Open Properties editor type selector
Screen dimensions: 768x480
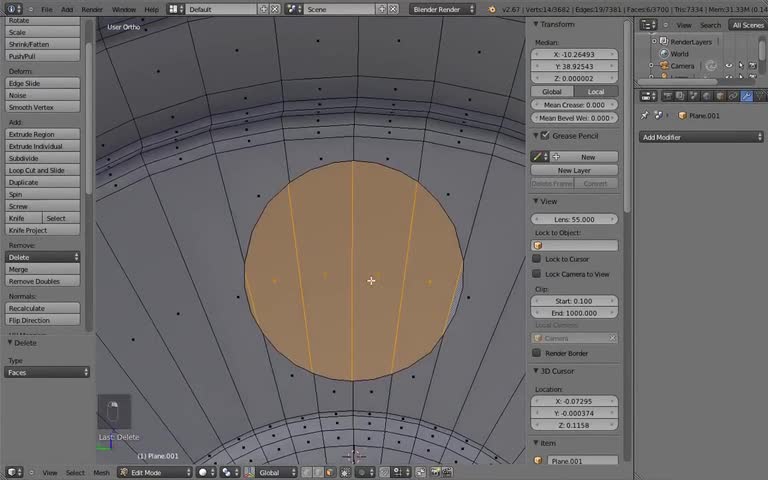[648, 96]
